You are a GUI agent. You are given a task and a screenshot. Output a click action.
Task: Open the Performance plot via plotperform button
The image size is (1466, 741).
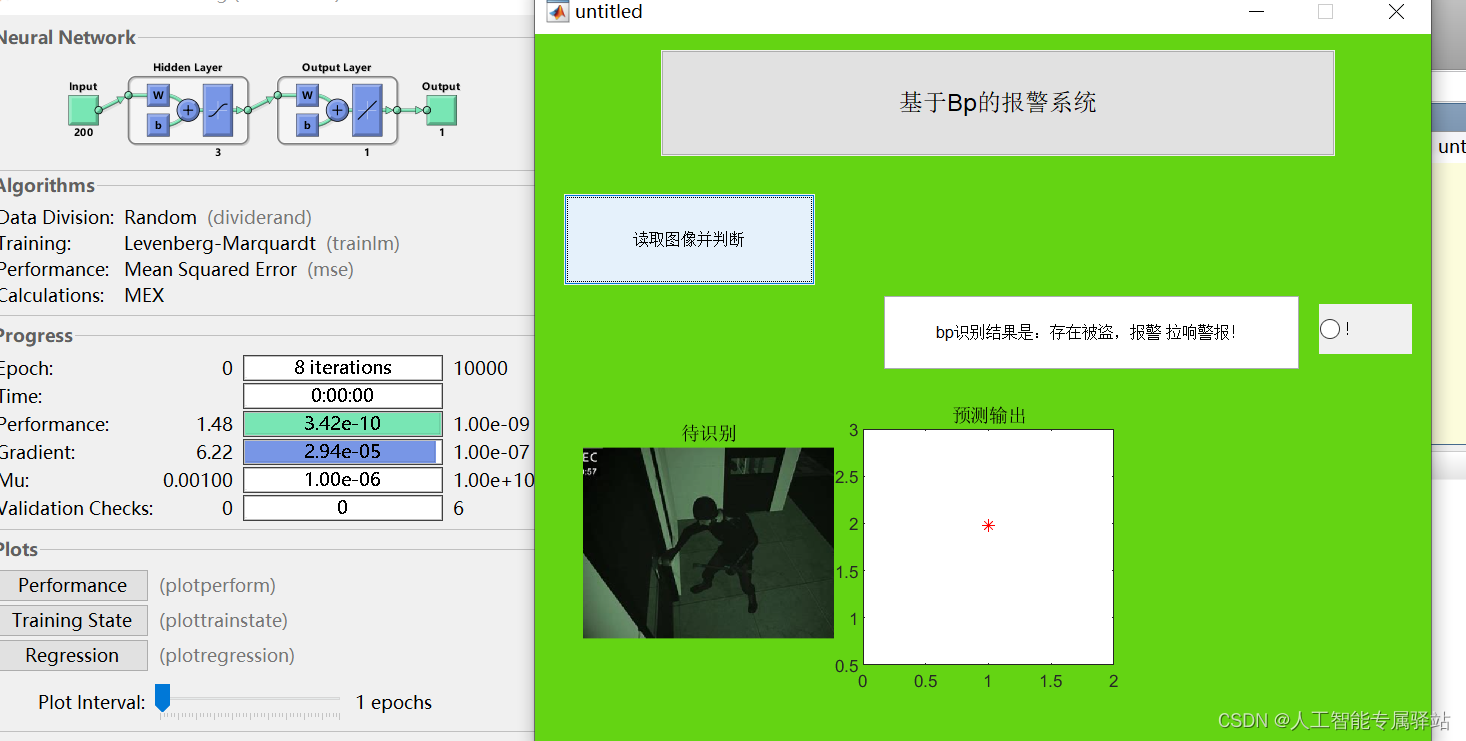point(73,585)
